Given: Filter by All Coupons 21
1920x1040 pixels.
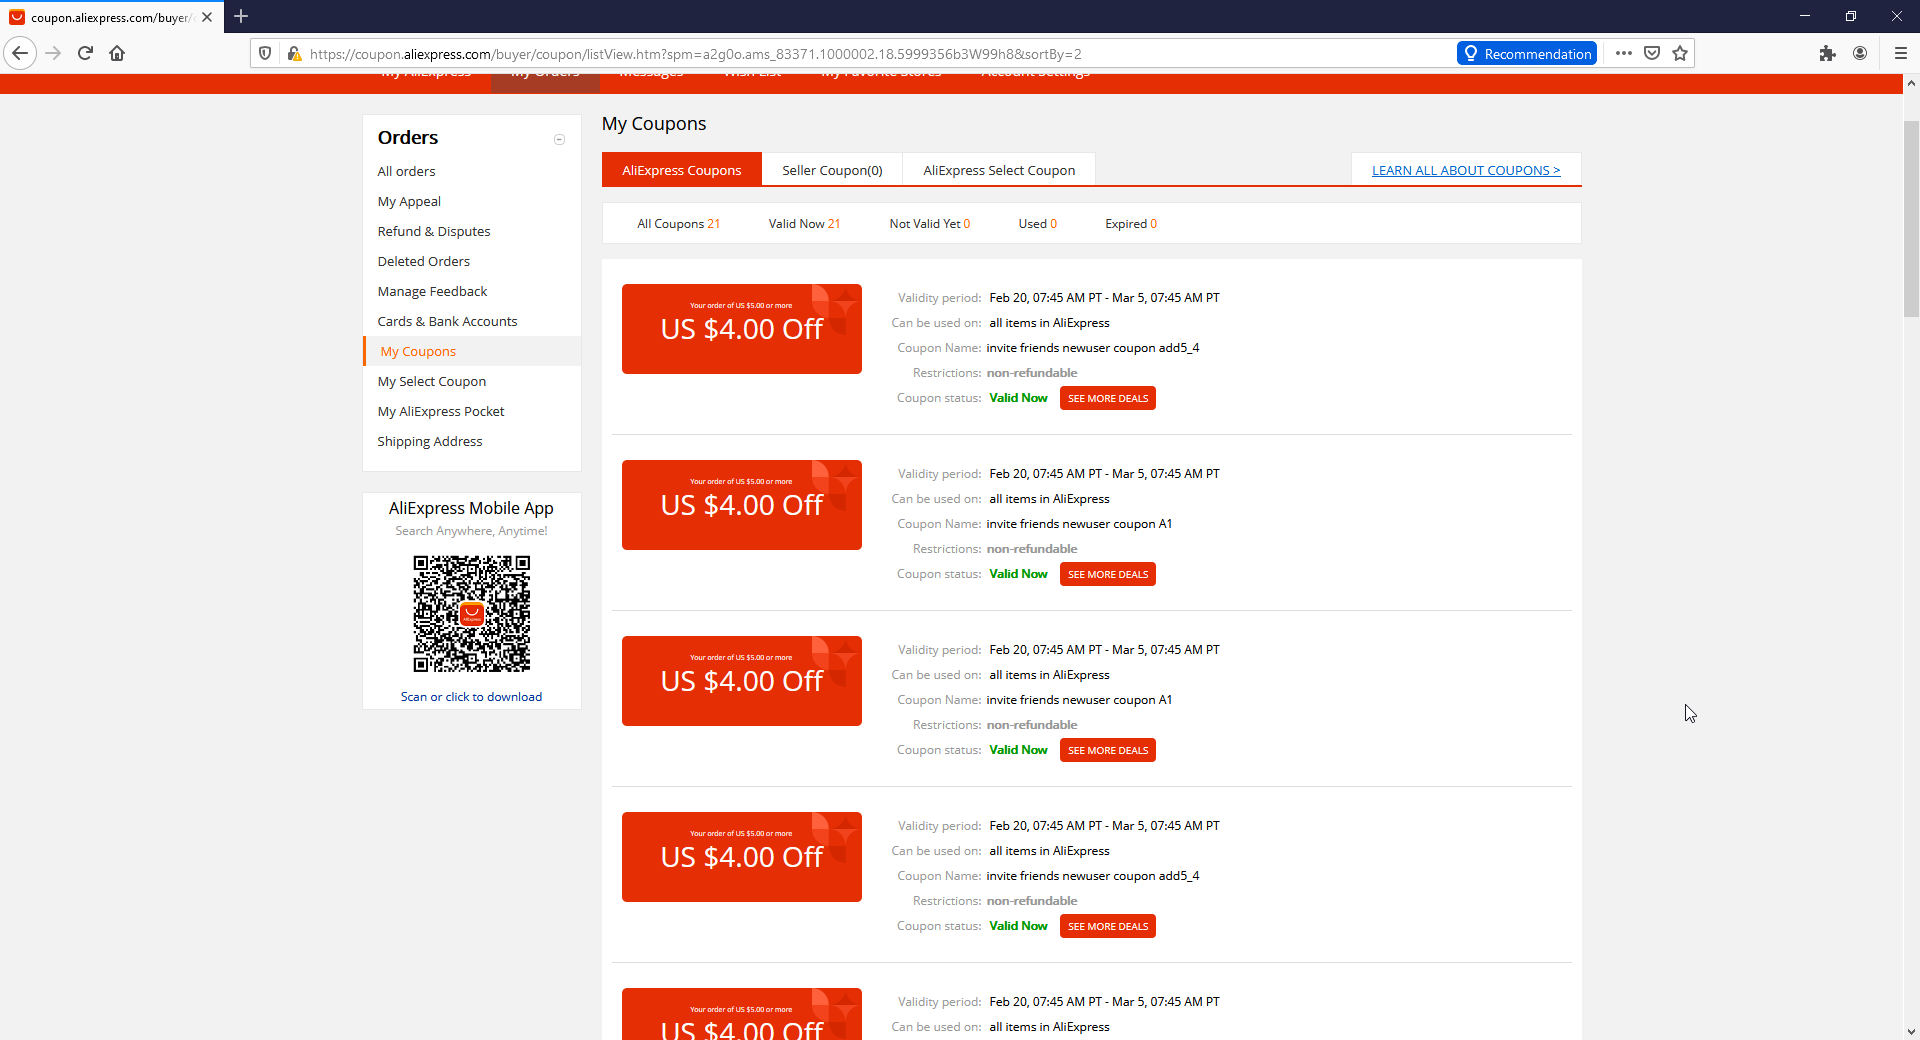Looking at the screenshot, I should (679, 224).
